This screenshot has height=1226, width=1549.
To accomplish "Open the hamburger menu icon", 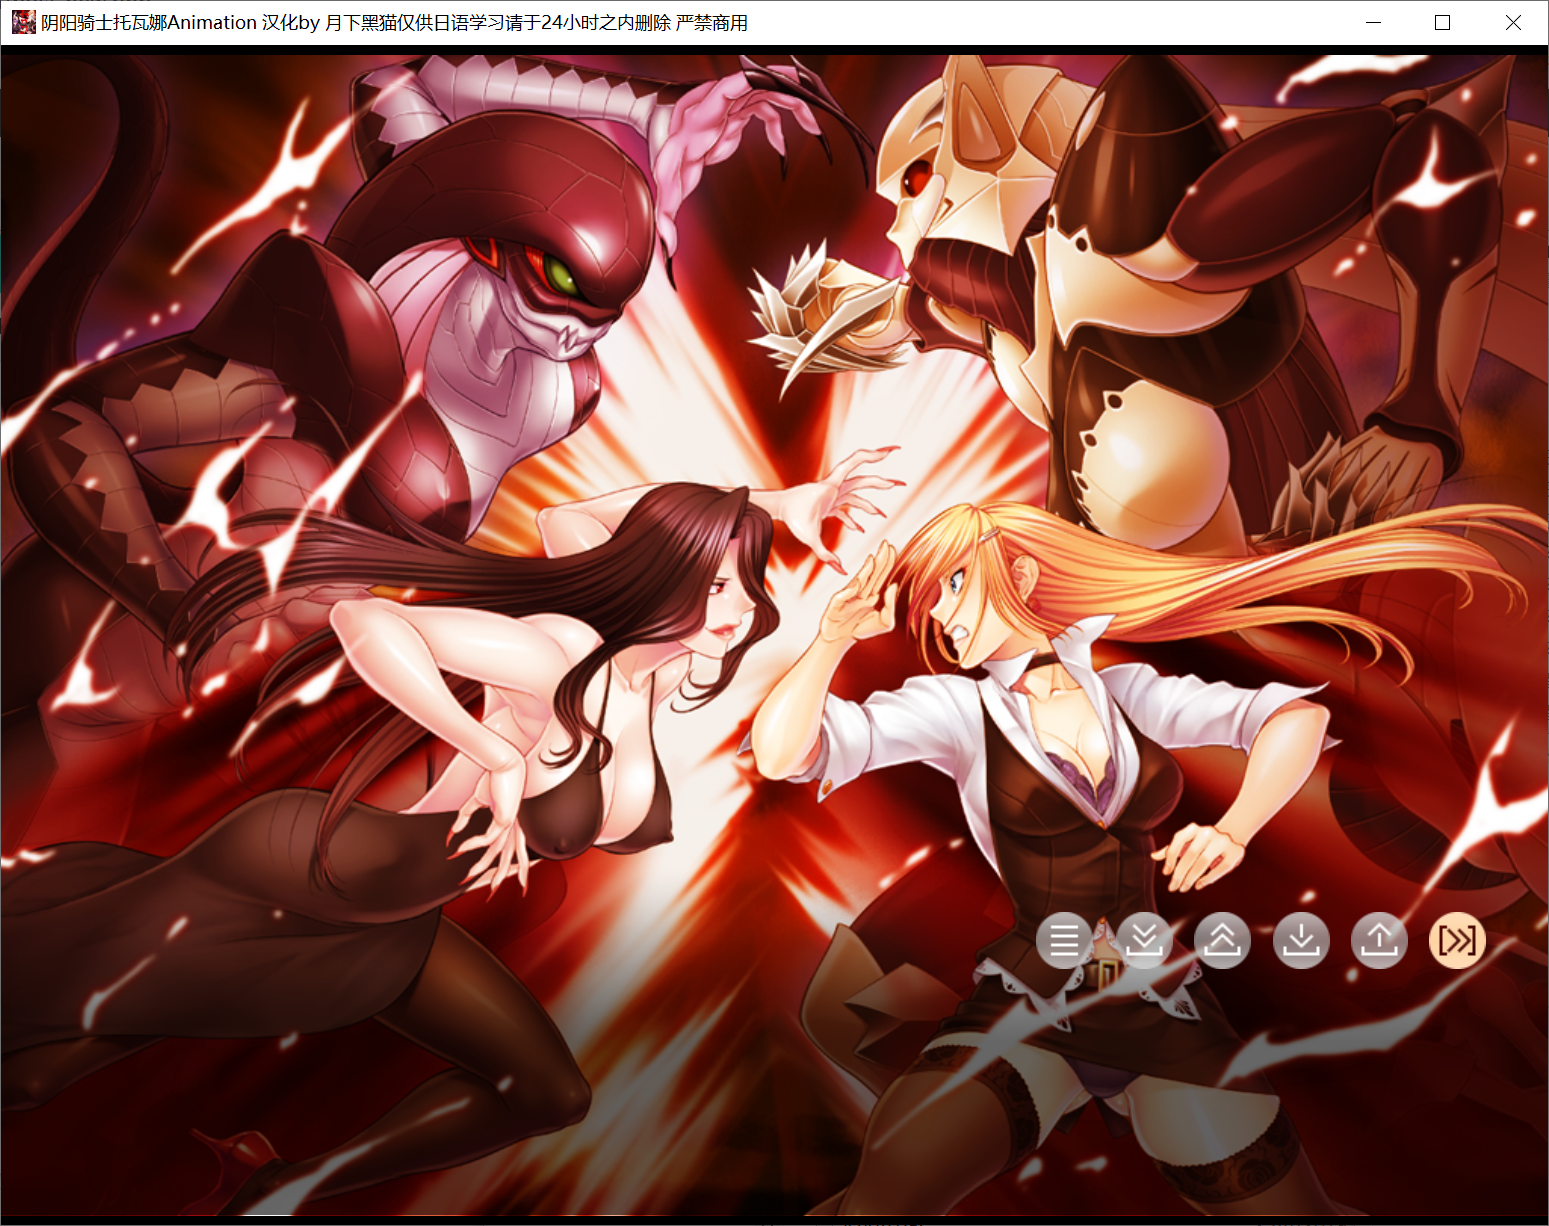I will point(1064,941).
